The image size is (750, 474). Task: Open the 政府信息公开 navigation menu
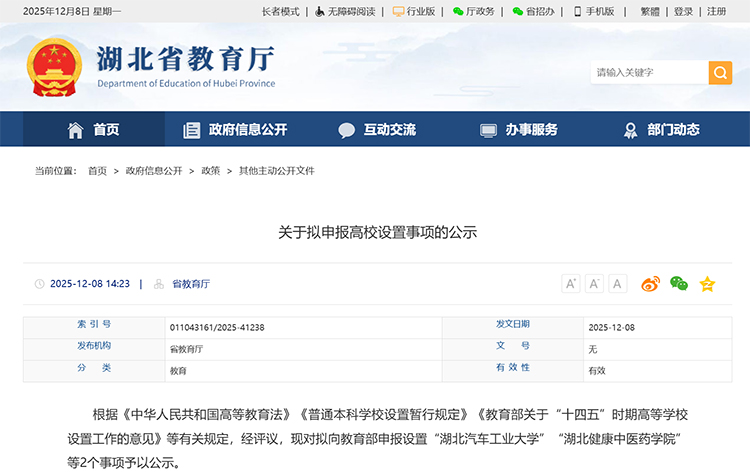[235, 130]
